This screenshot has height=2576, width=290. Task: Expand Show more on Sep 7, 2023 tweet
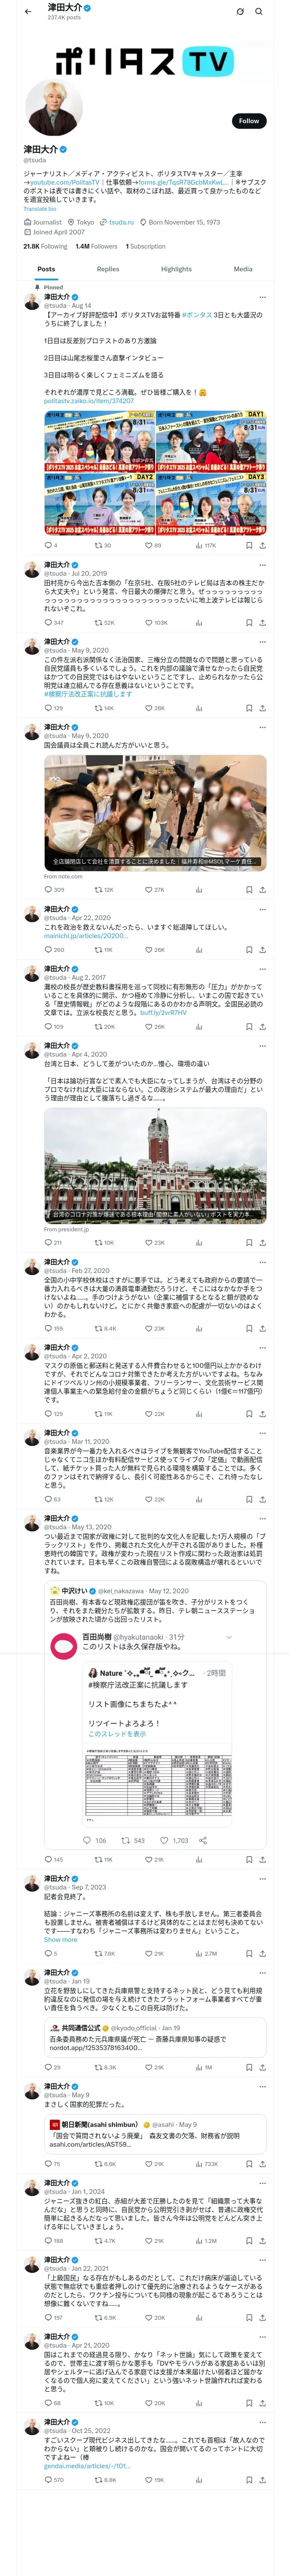pos(60,1939)
